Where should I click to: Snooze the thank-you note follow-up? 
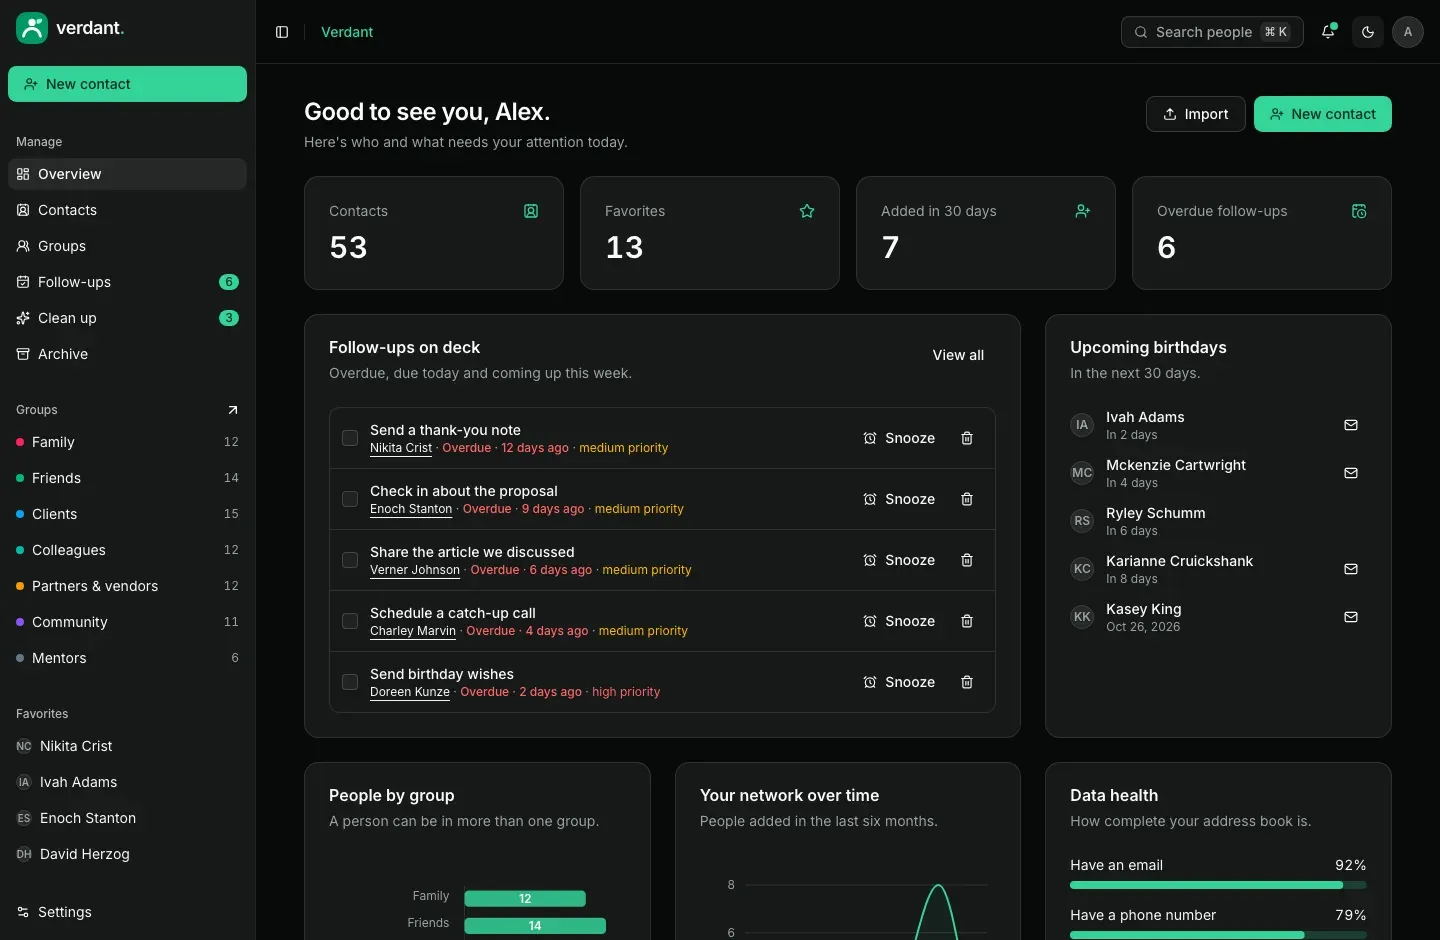(x=899, y=438)
